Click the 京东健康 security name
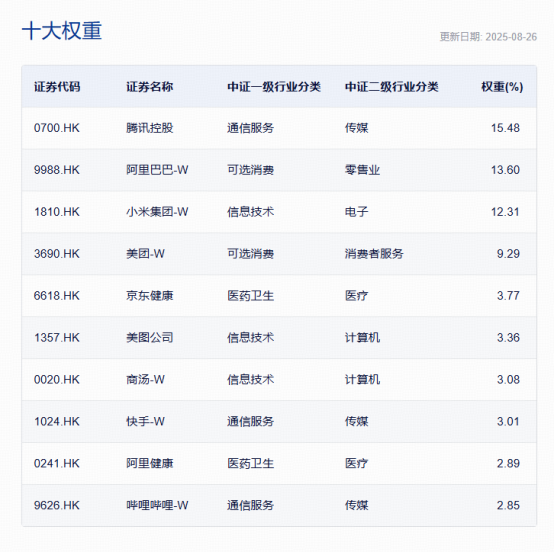Screen dimensions: 554x553 150,296
